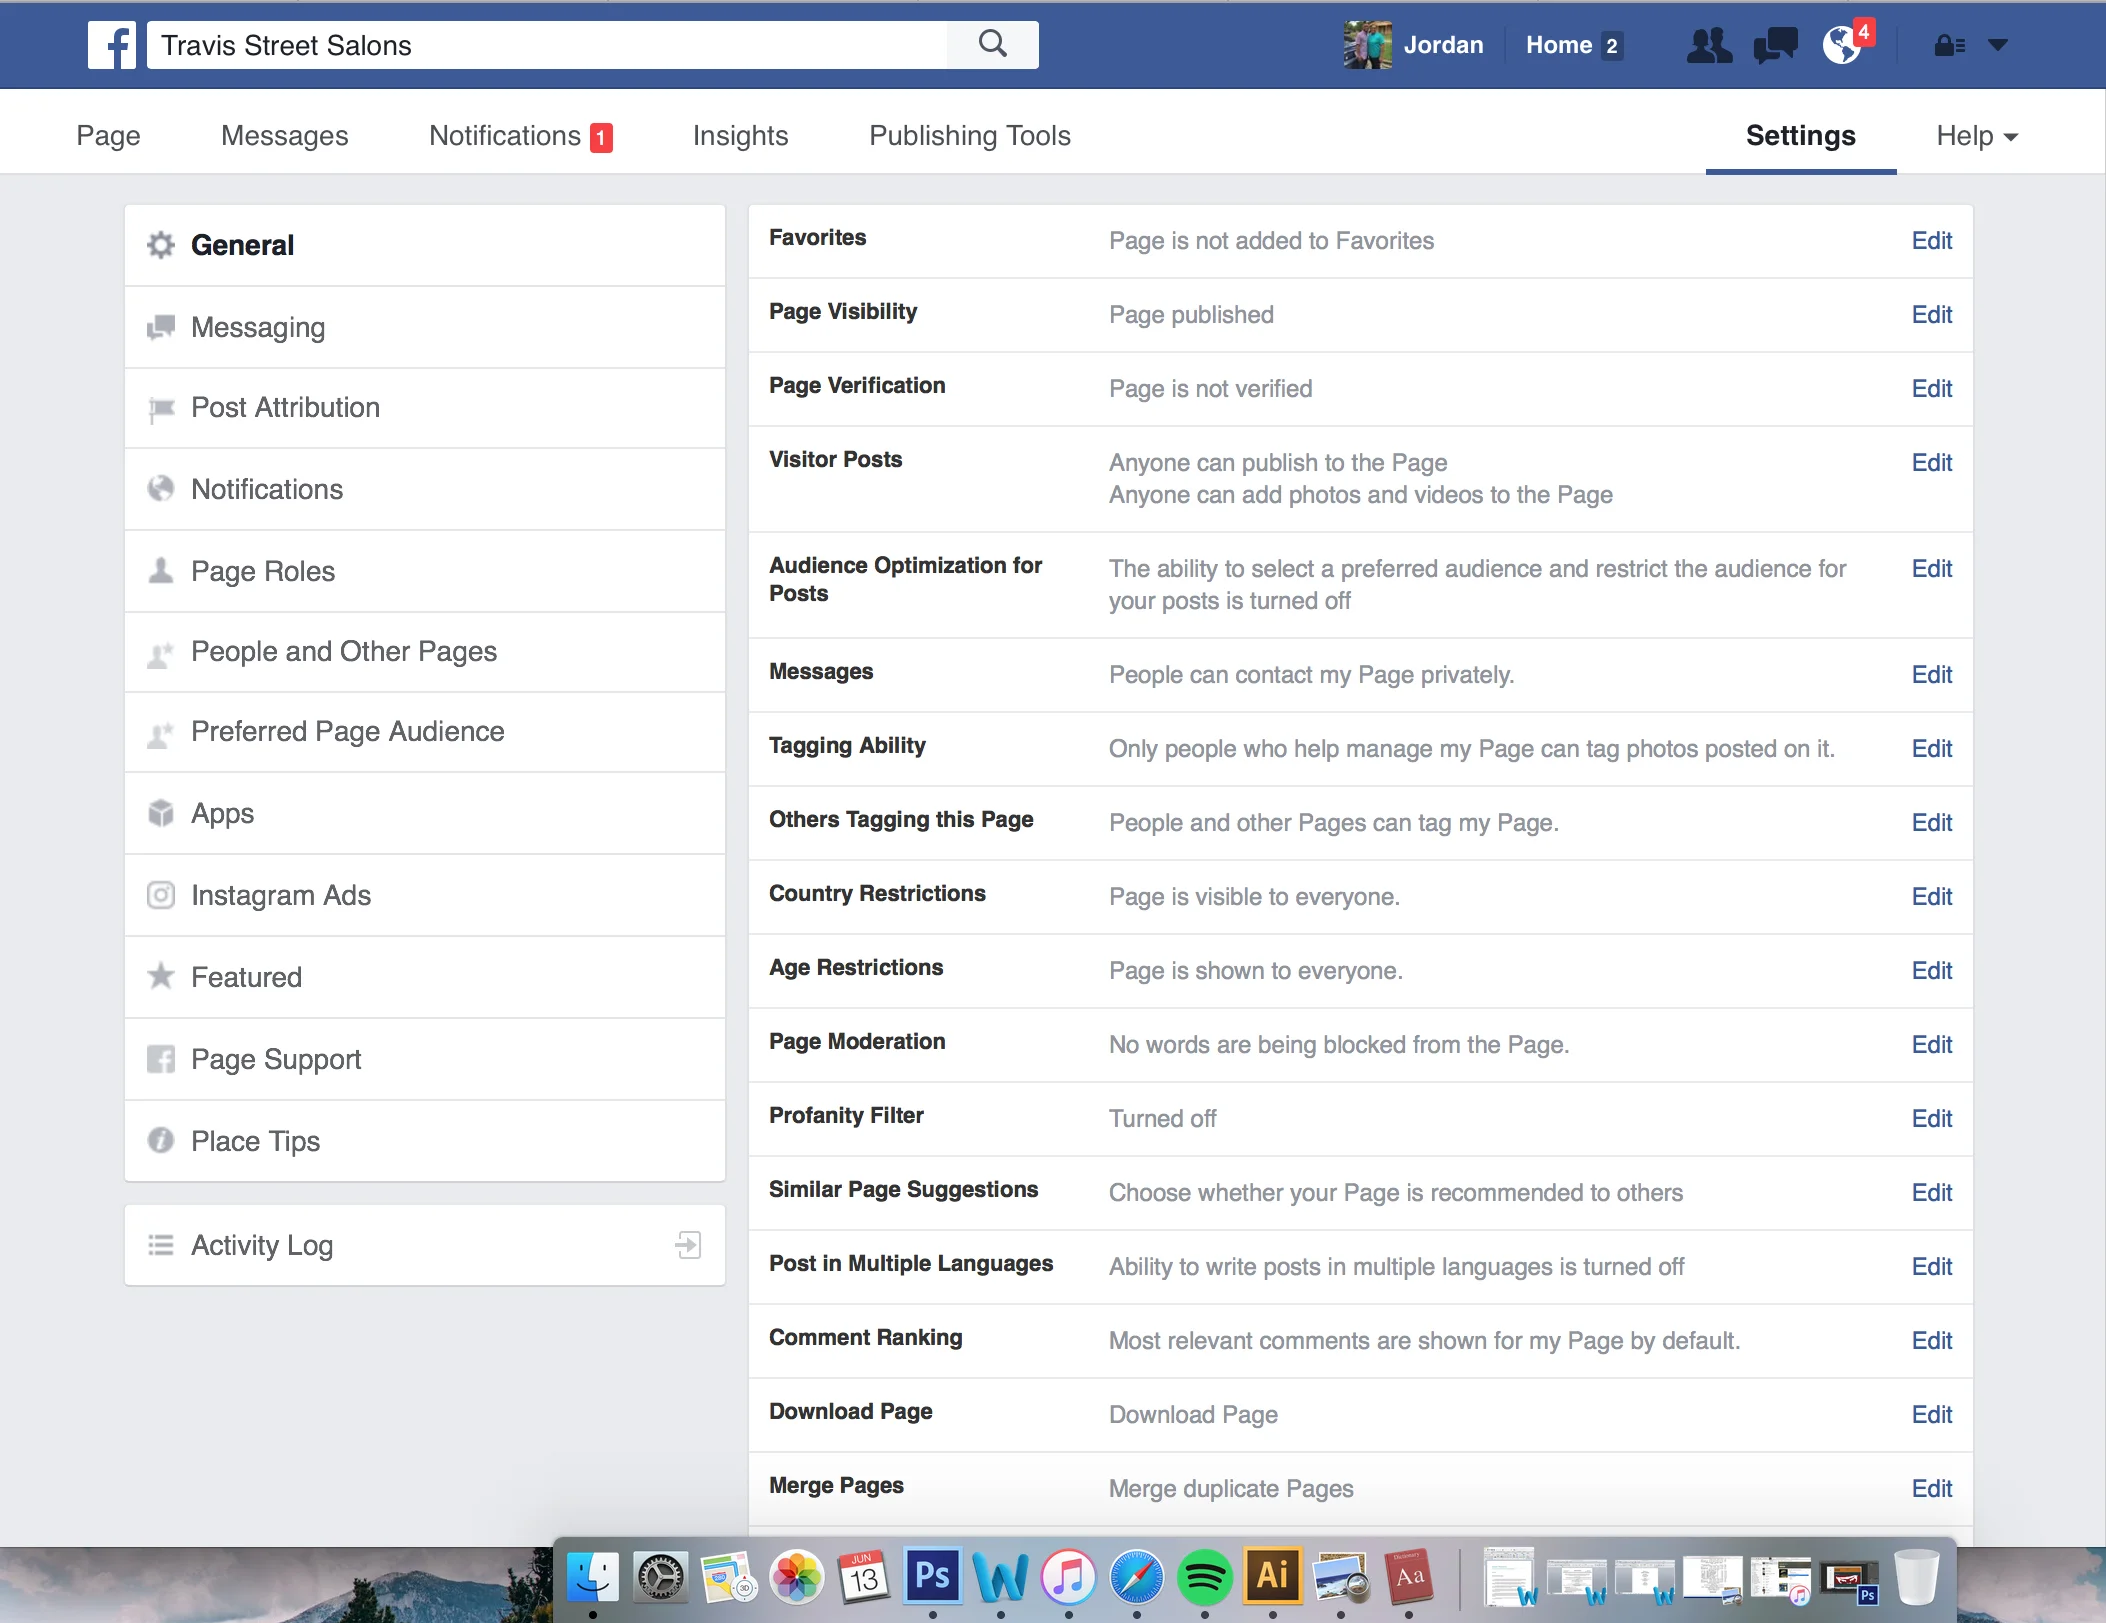Screen dimensions: 2106x1623
Task: Edit the Page Visibility setting
Action: click(x=1931, y=315)
